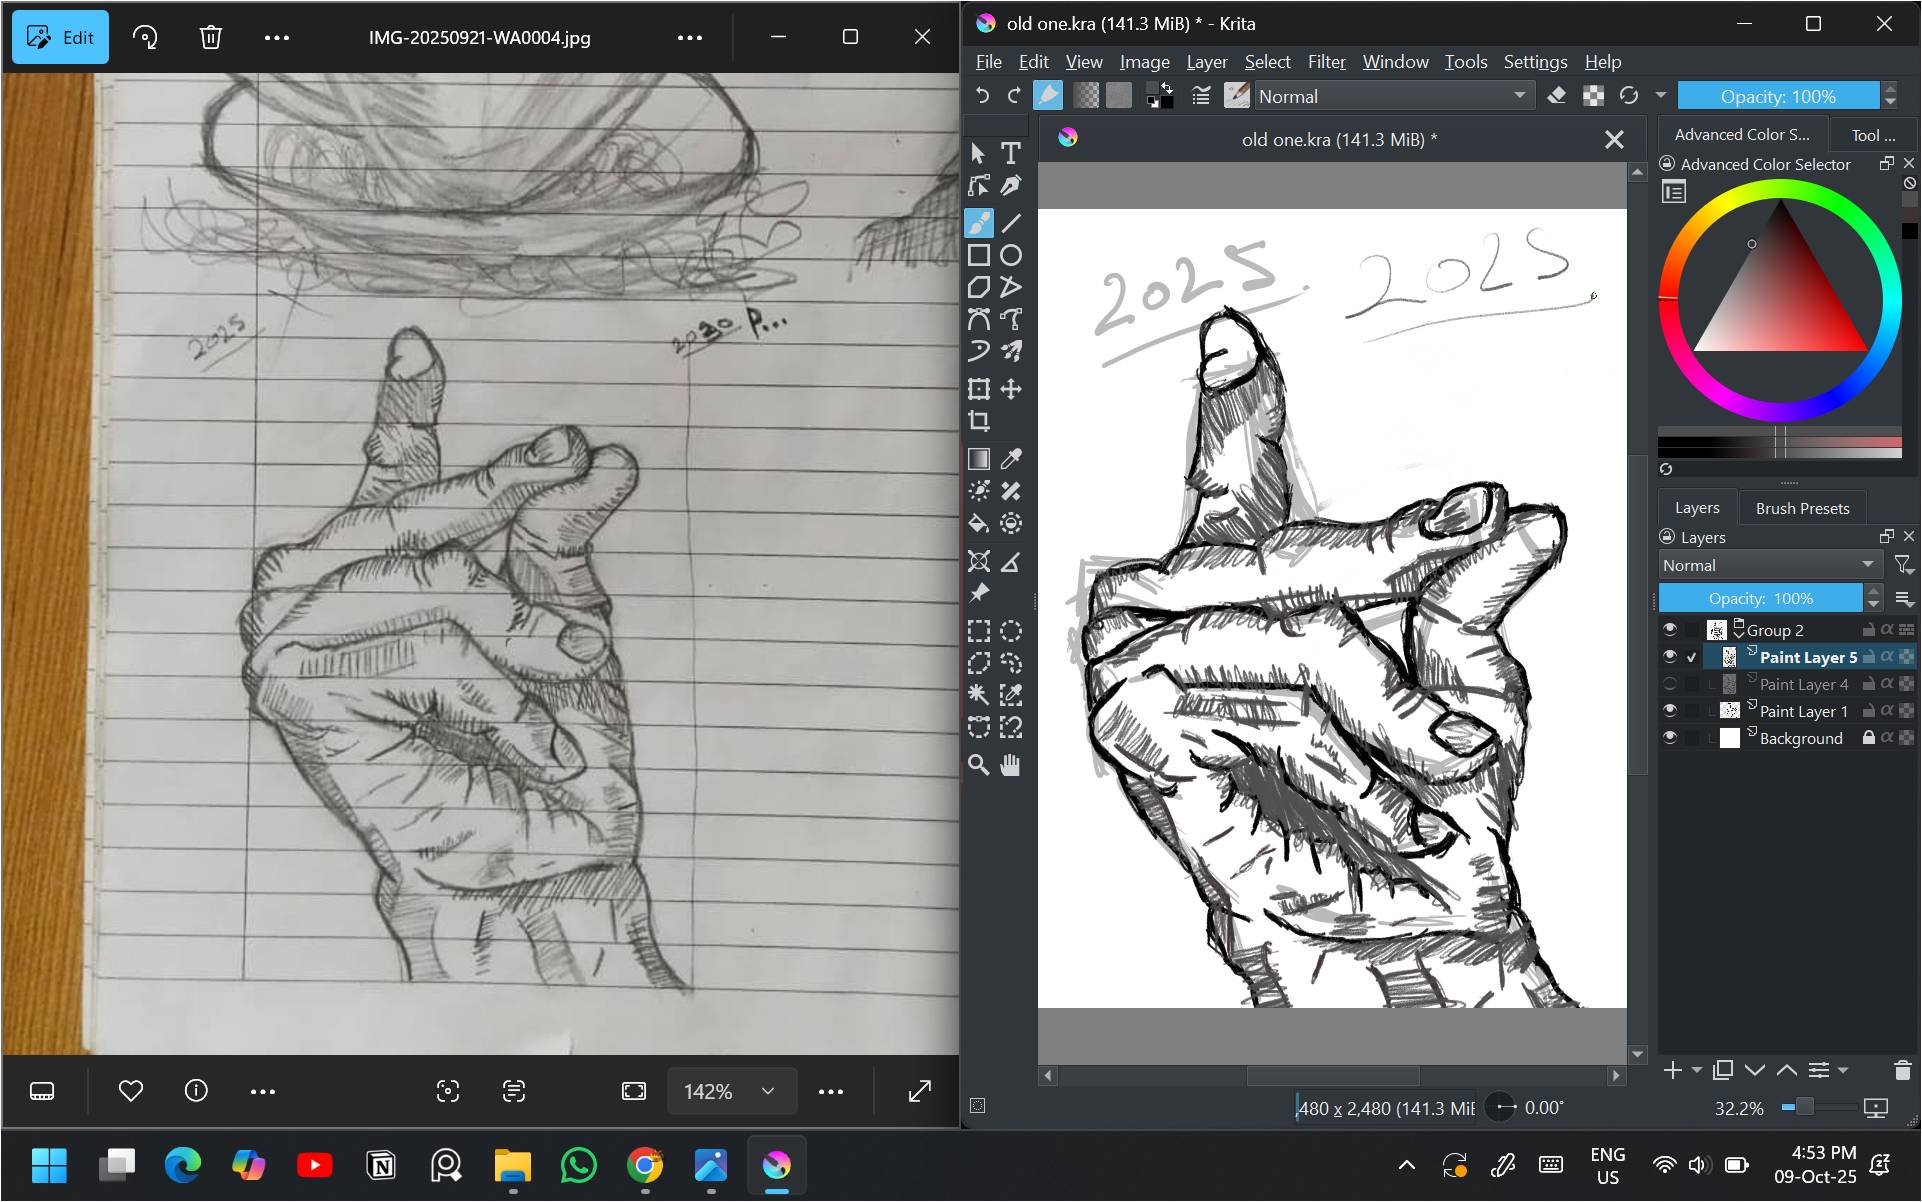Open the brush blending mode Normal dropdown
This screenshot has height=1202, width=1922.
1393,96
